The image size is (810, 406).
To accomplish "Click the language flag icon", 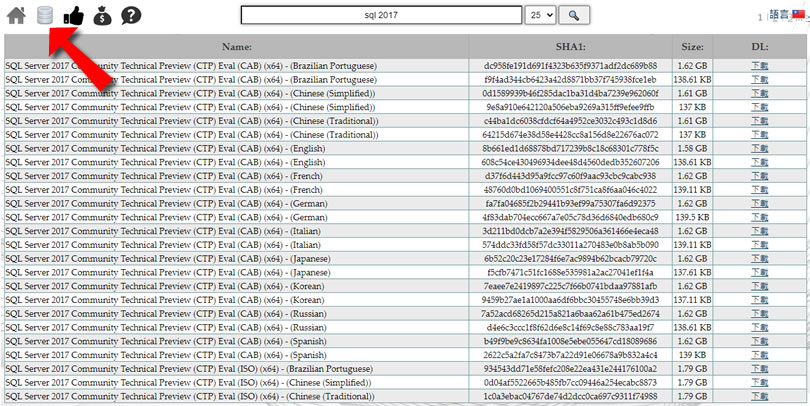I will click(x=799, y=14).
